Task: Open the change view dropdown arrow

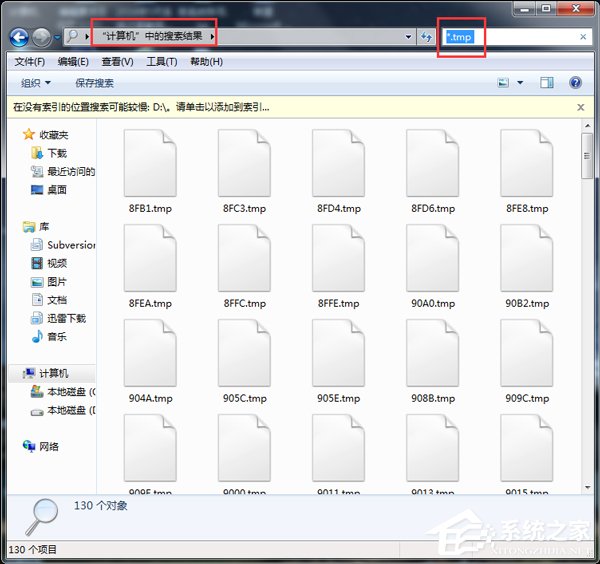Action: pyautogui.click(x=521, y=83)
